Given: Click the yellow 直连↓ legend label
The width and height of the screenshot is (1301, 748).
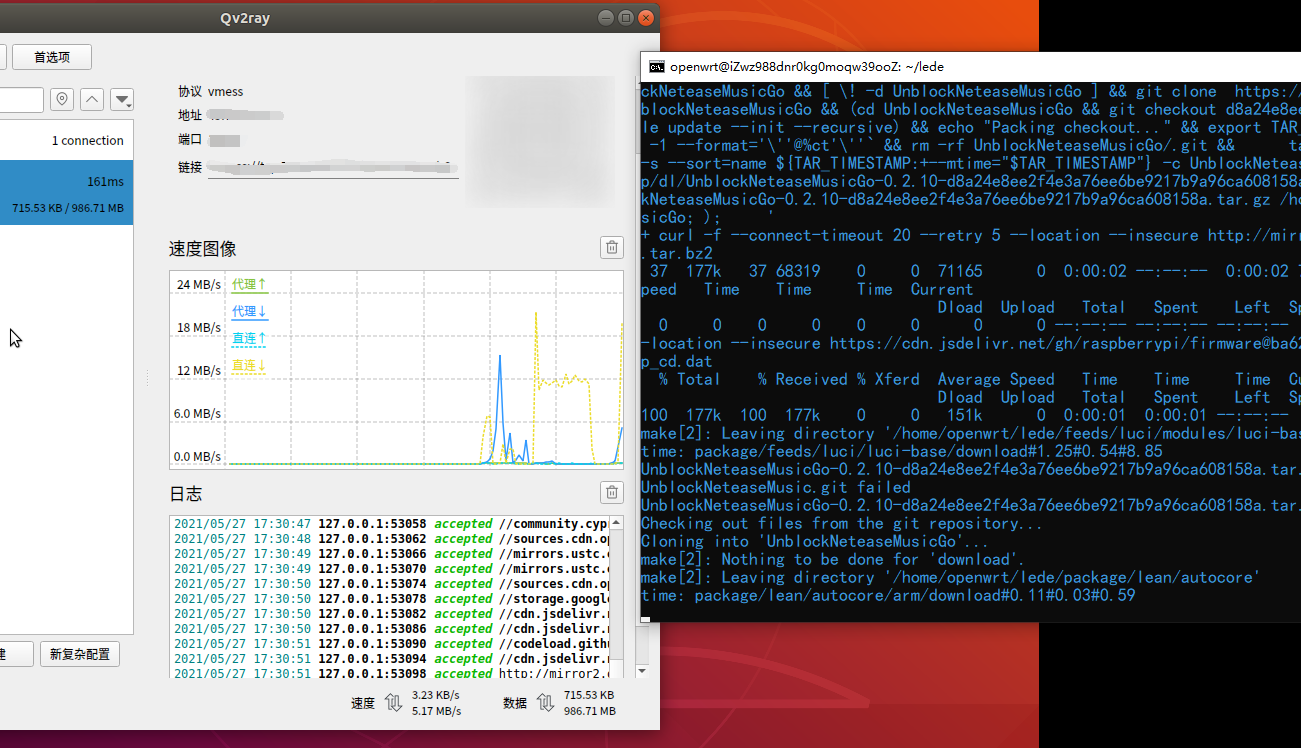Looking at the screenshot, I should click(x=249, y=367).
